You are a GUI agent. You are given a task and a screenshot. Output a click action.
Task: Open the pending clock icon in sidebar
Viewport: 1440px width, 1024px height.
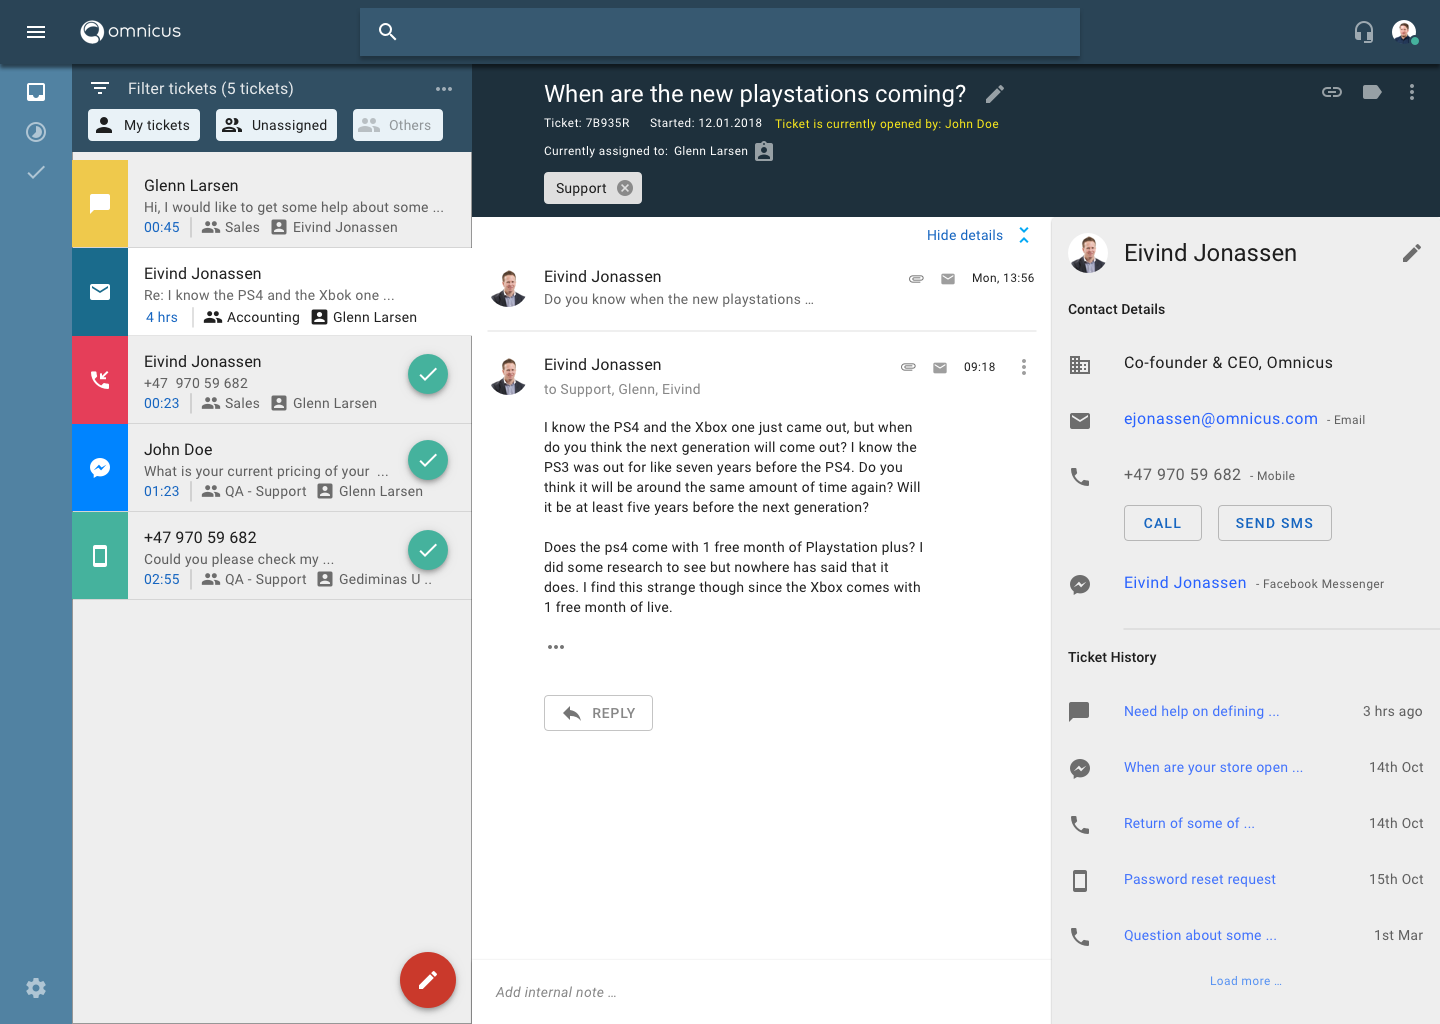tap(36, 132)
